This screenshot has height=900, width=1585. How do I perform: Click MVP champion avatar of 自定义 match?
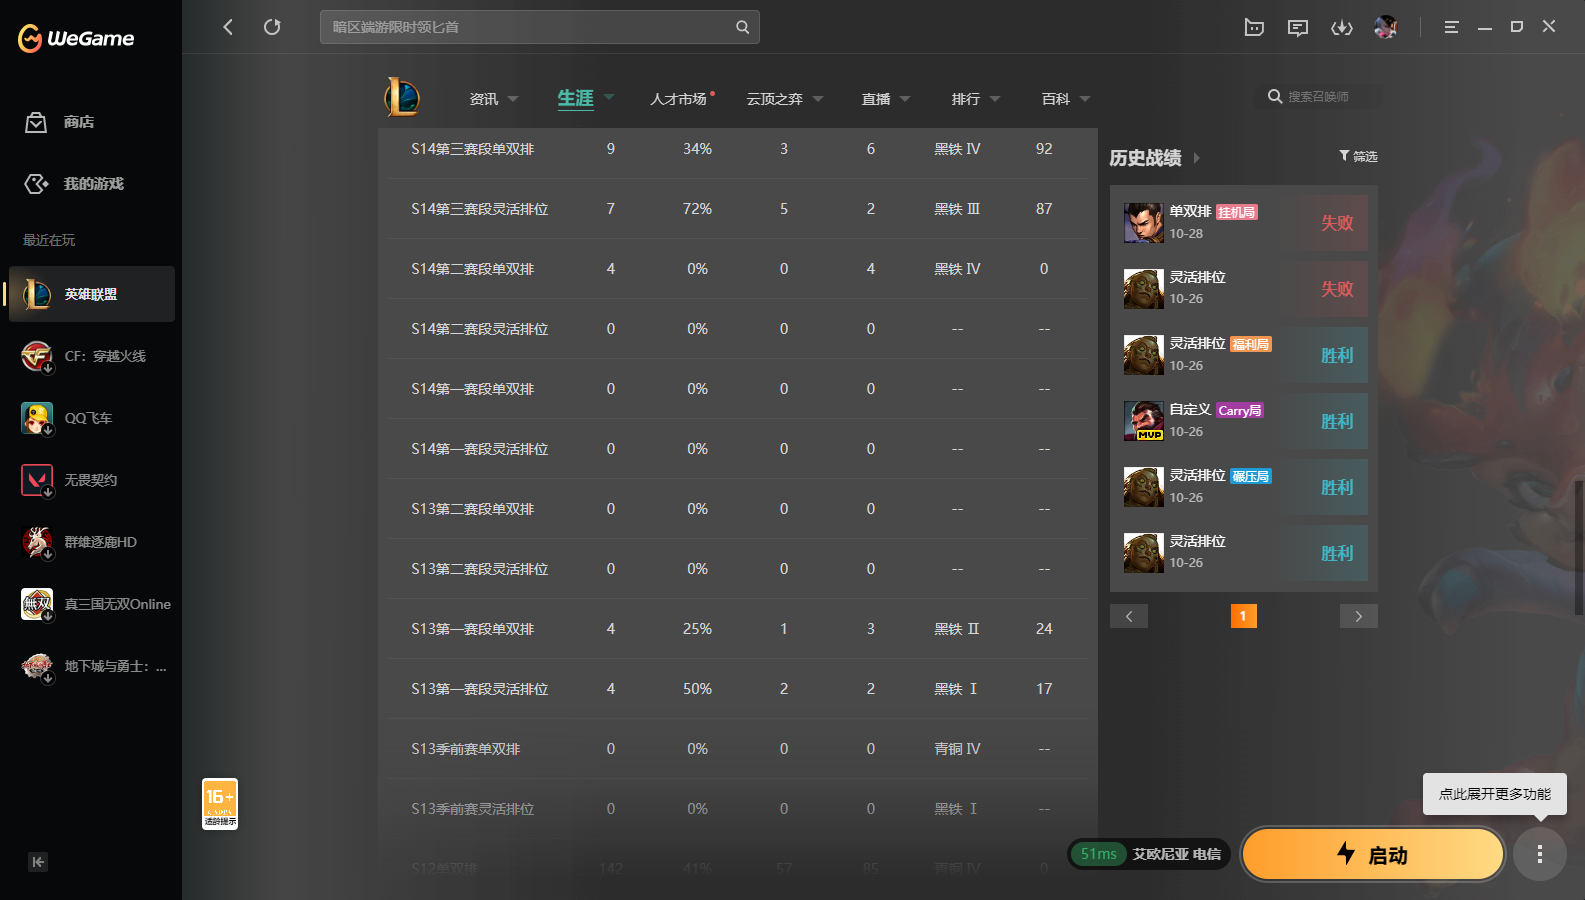click(x=1143, y=421)
